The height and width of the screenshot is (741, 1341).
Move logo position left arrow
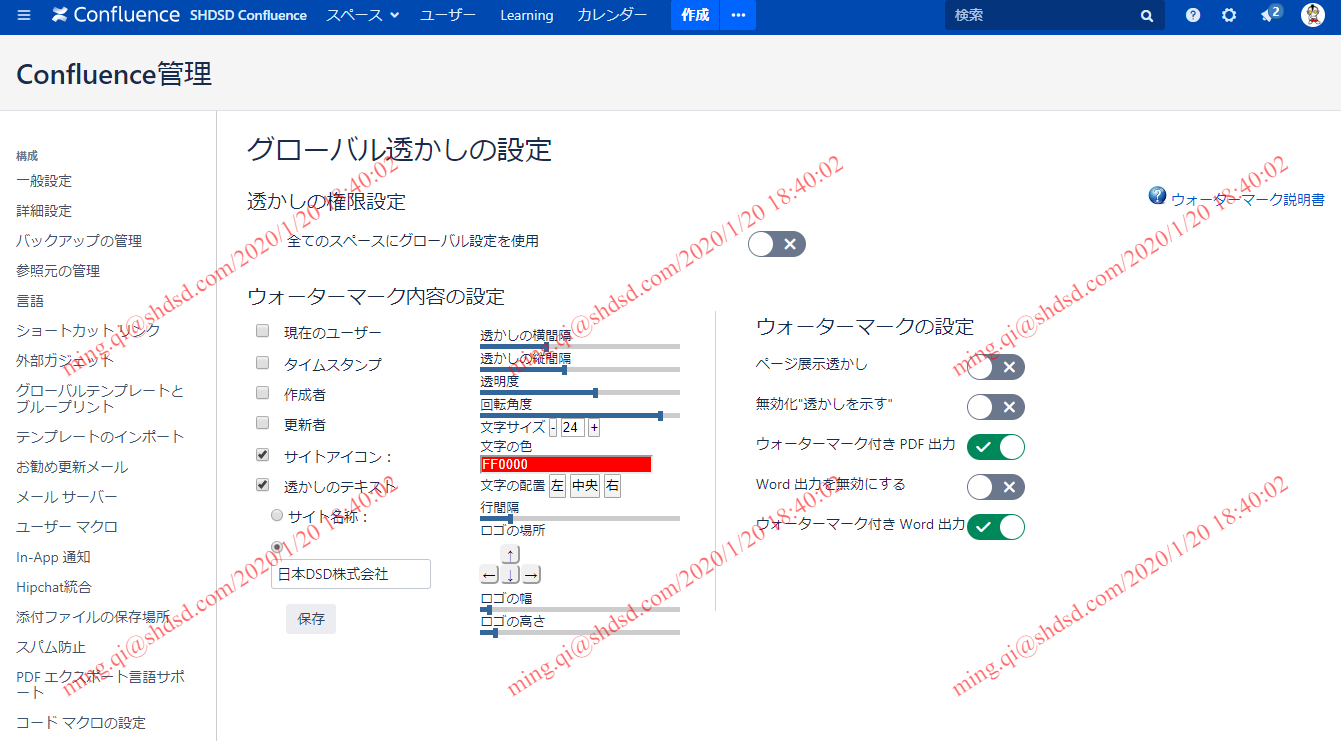[489, 575]
